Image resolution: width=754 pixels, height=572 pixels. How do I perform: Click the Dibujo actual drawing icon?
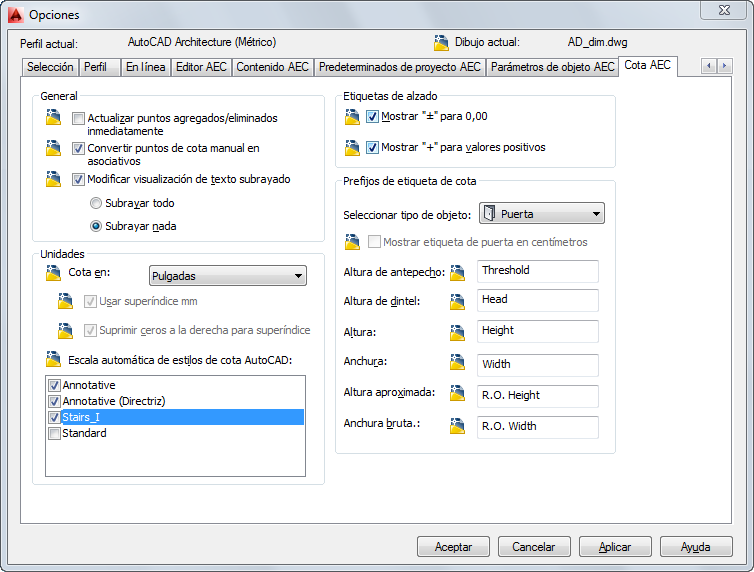point(441,43)
